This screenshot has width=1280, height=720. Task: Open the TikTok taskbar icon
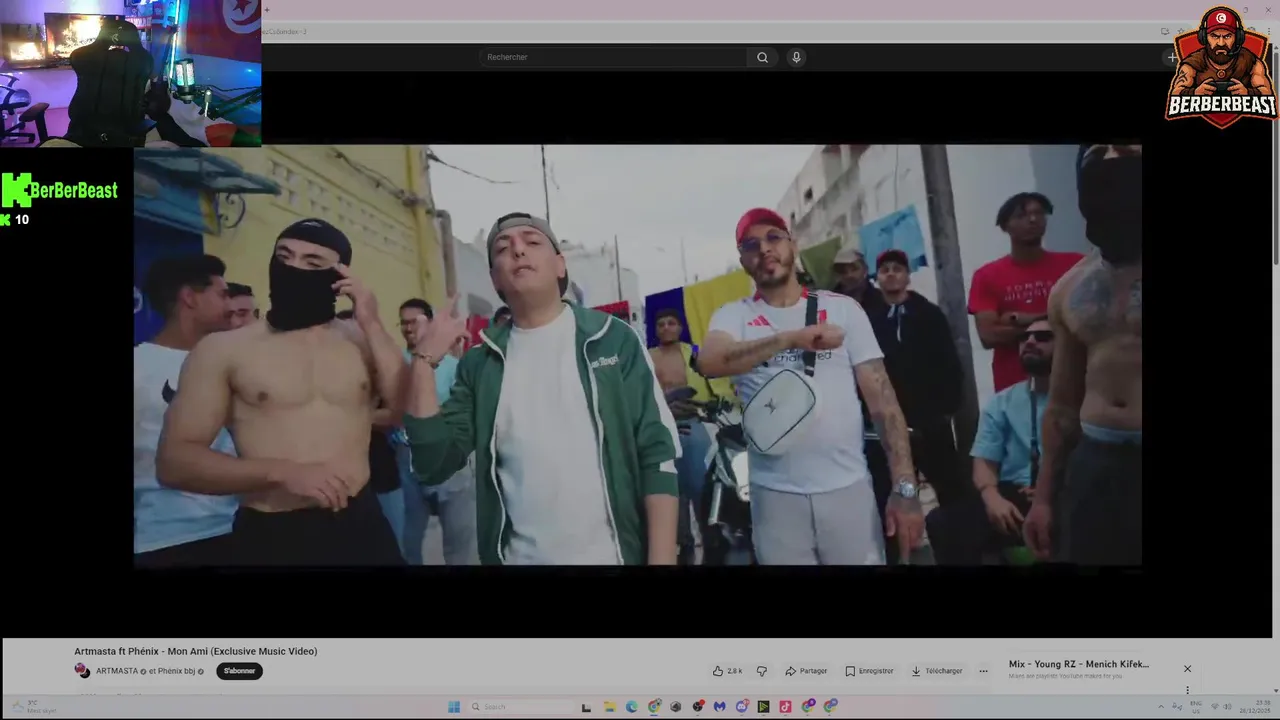[x=785, y=707]
